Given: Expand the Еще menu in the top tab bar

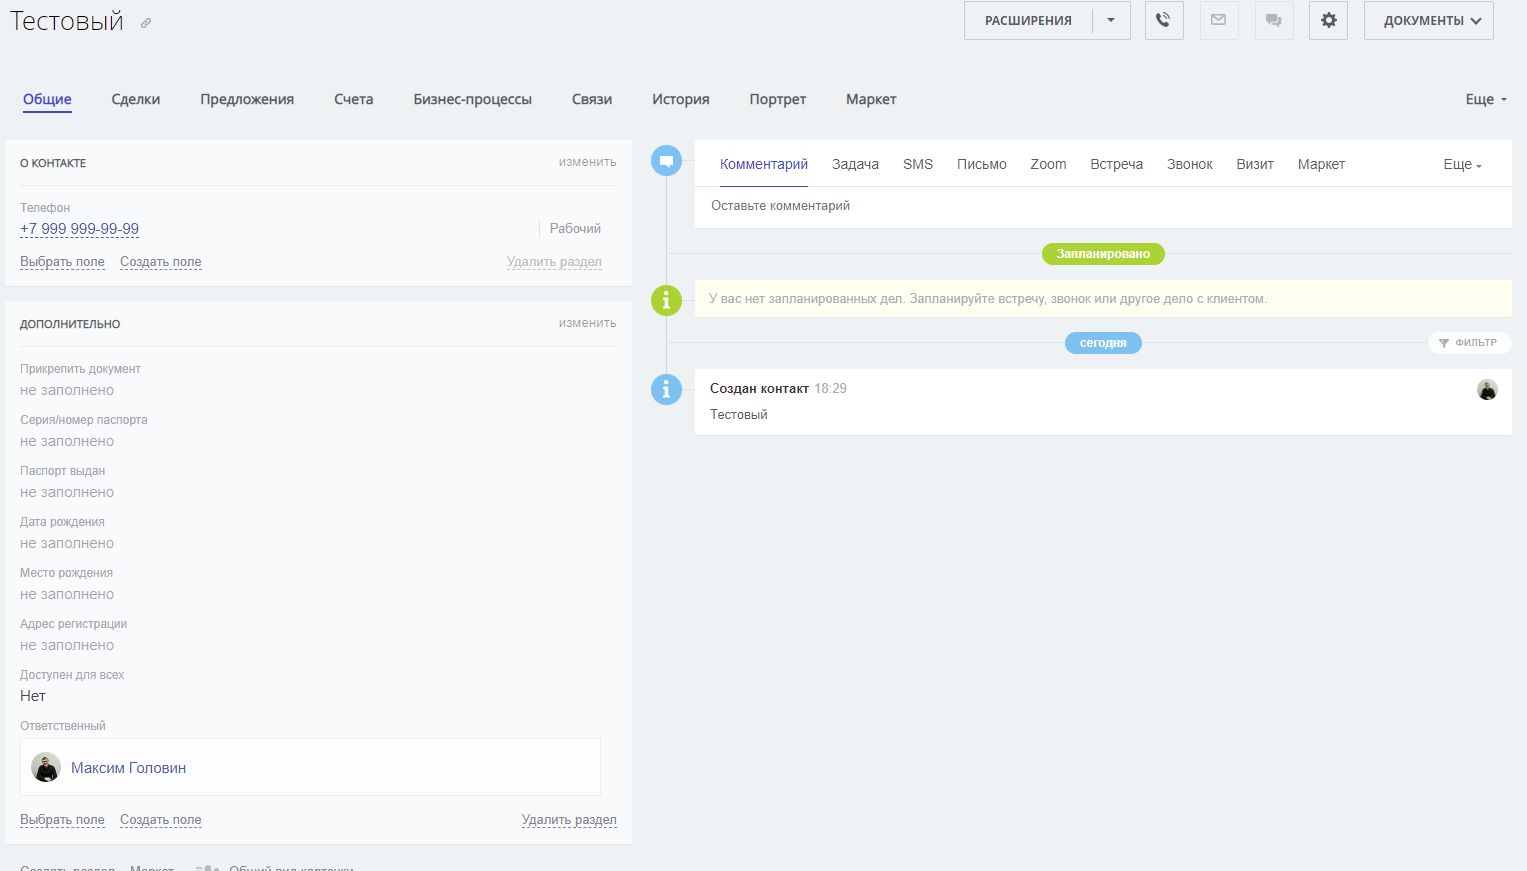Looking at the screenshot, I should (1485, 99).
